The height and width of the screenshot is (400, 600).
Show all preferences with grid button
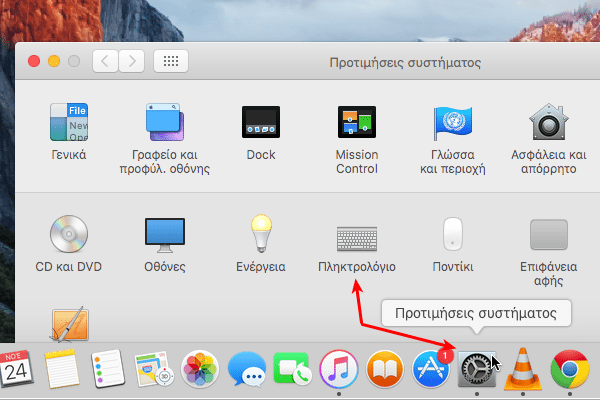(x=171, y=61)
